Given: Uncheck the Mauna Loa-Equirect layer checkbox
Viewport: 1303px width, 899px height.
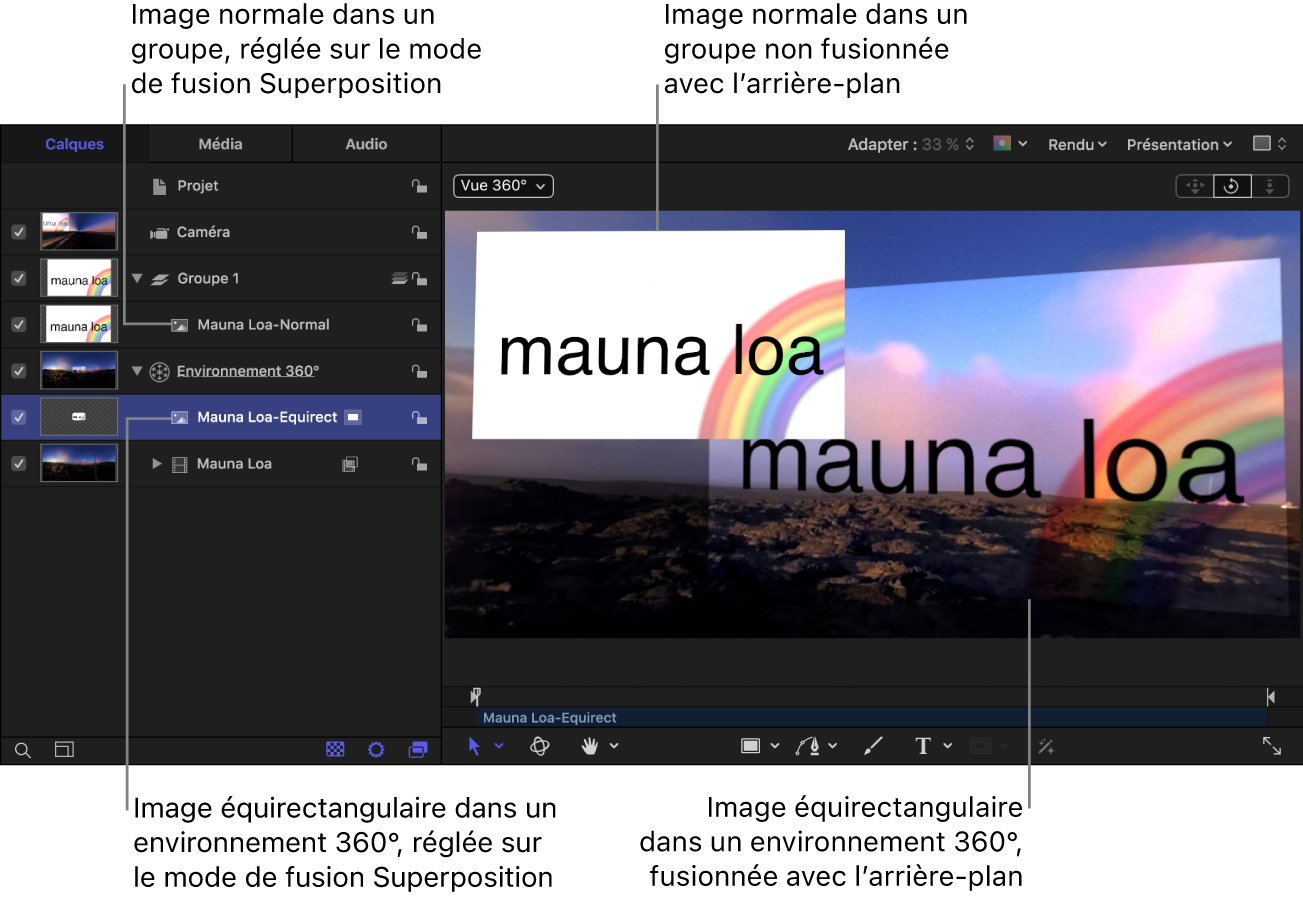Looking at the screenshot, I should pyautogui.click(x=18, y=417).
